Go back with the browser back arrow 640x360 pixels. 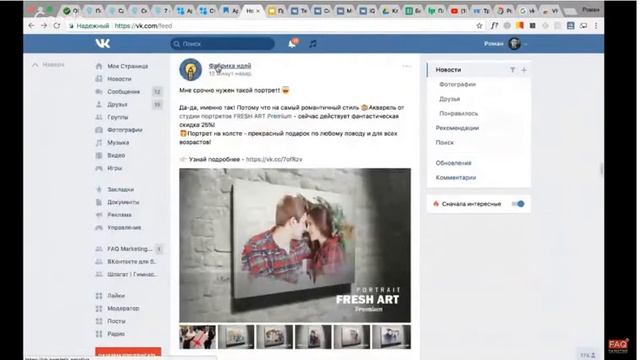pyautogui.click(x=32, y=26)
